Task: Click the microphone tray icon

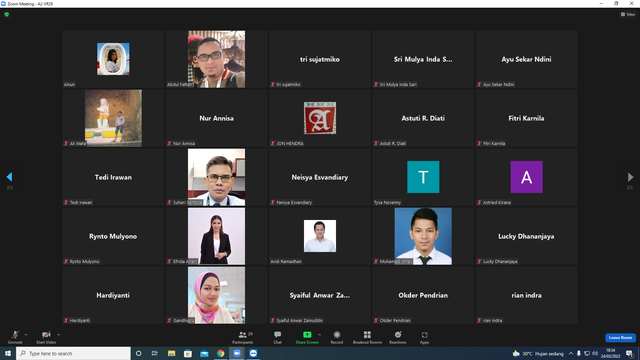Action: coord(578,353)
